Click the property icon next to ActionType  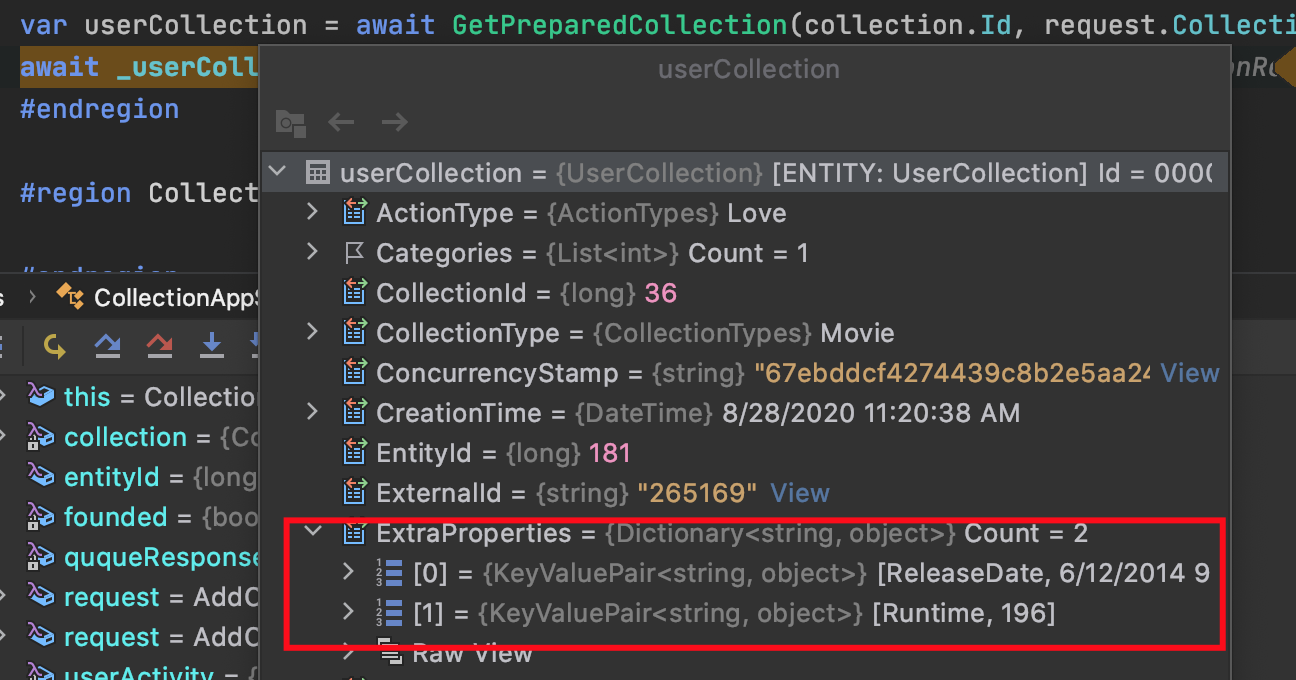[x=353, y=212]
